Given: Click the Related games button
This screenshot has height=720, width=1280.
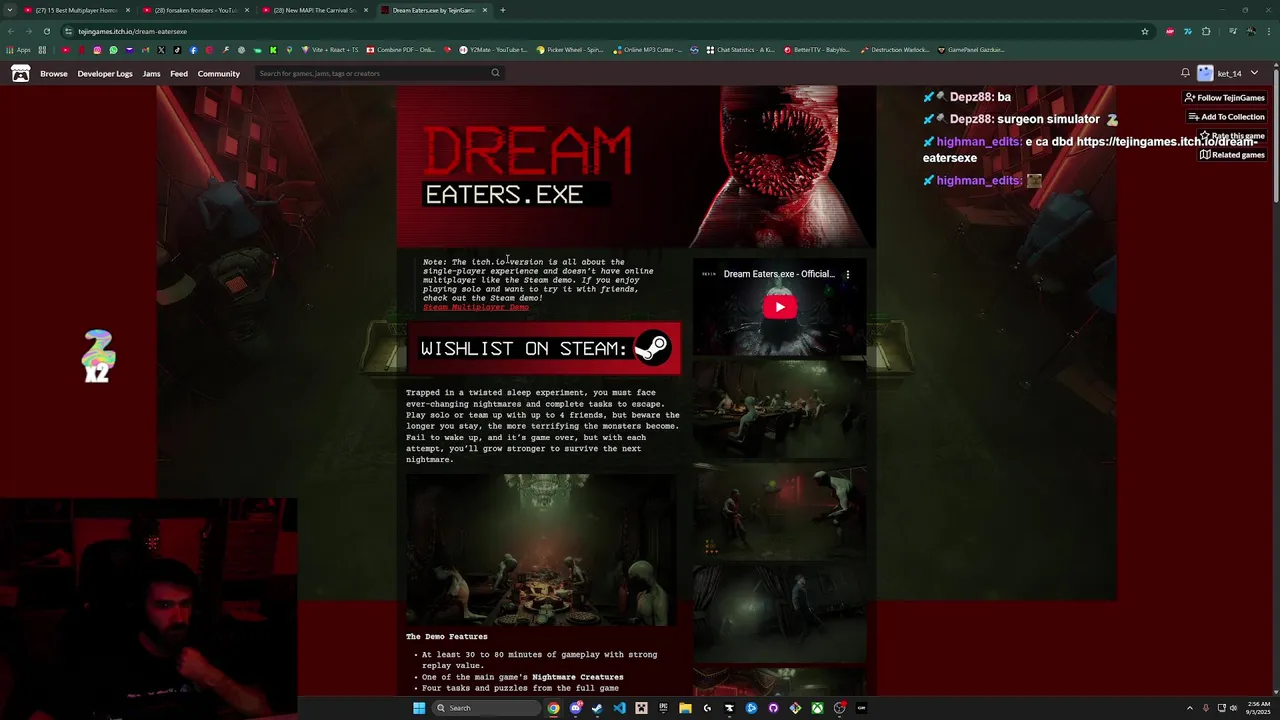Looking at the screenshot, I should pyautogui.click(x=1232, y=155).
